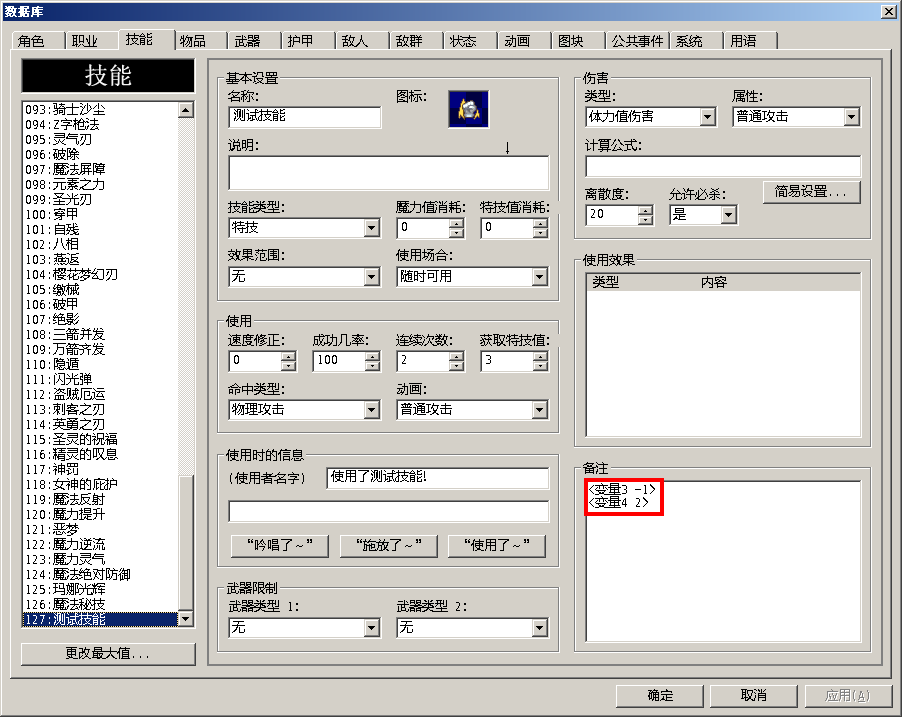
Task: Select skill 097:魔法屏障
Action: tap(100, 169)
